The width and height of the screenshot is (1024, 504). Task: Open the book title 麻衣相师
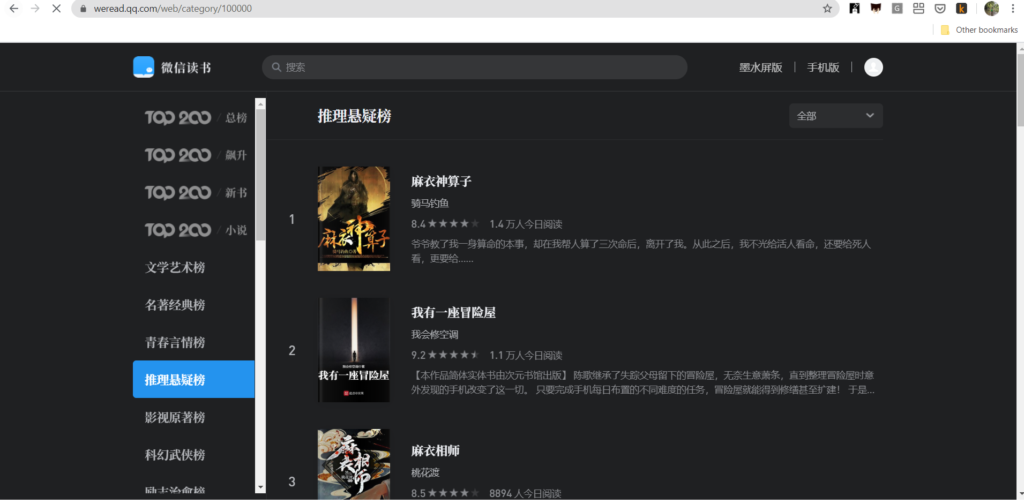point(436,451)
